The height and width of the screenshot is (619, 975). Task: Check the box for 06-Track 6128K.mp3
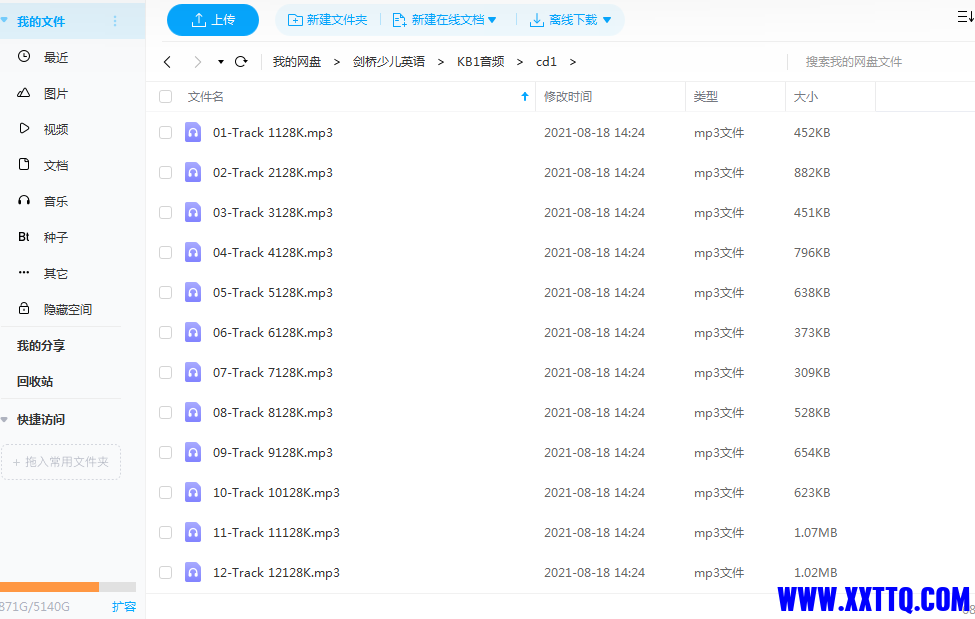point(165,332)
